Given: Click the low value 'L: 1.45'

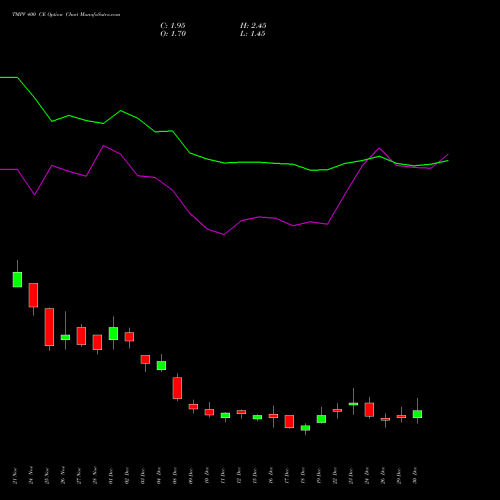Looking at the screenshot, I should (x=253, y=34).
